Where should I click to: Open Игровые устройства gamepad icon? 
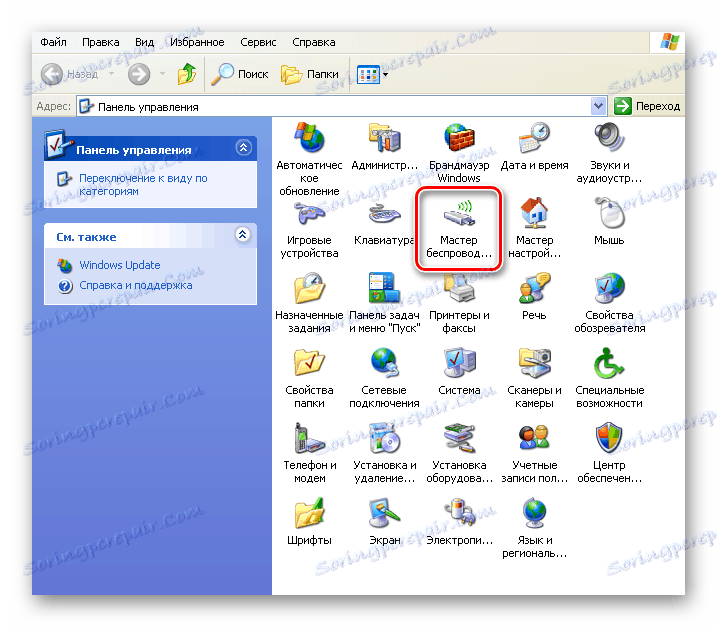(x=310, y=213)
